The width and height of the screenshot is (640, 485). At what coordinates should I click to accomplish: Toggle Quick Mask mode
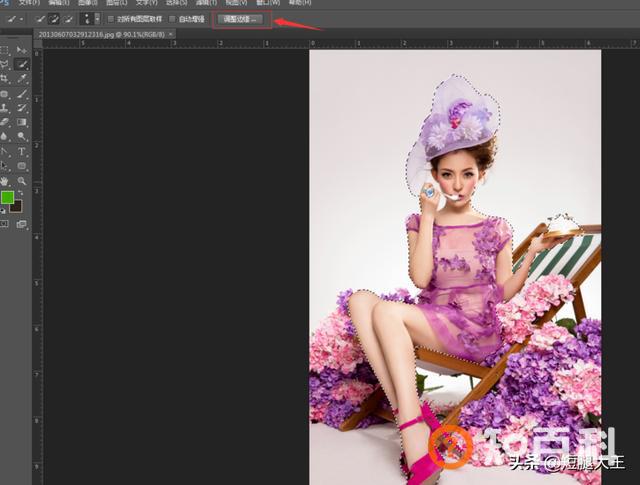pyautogui.click(x=4, y=224)
